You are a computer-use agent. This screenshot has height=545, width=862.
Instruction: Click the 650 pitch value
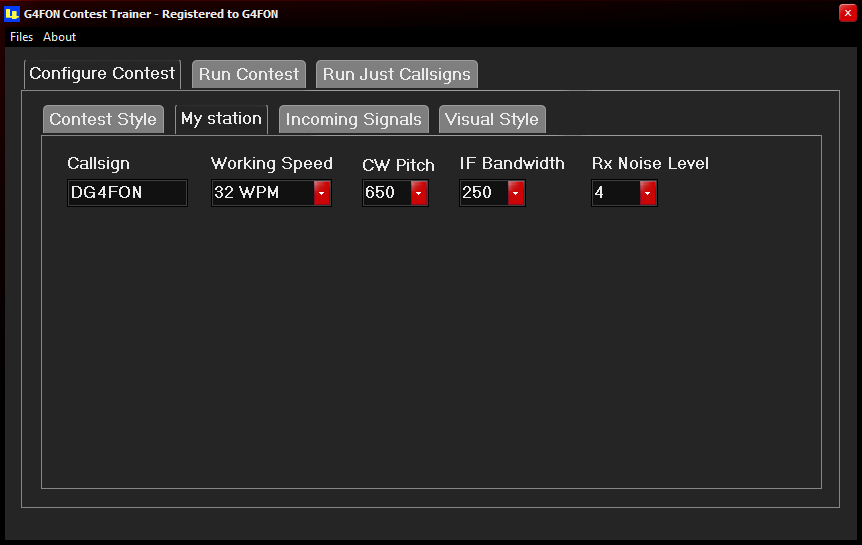pos(380,192)
